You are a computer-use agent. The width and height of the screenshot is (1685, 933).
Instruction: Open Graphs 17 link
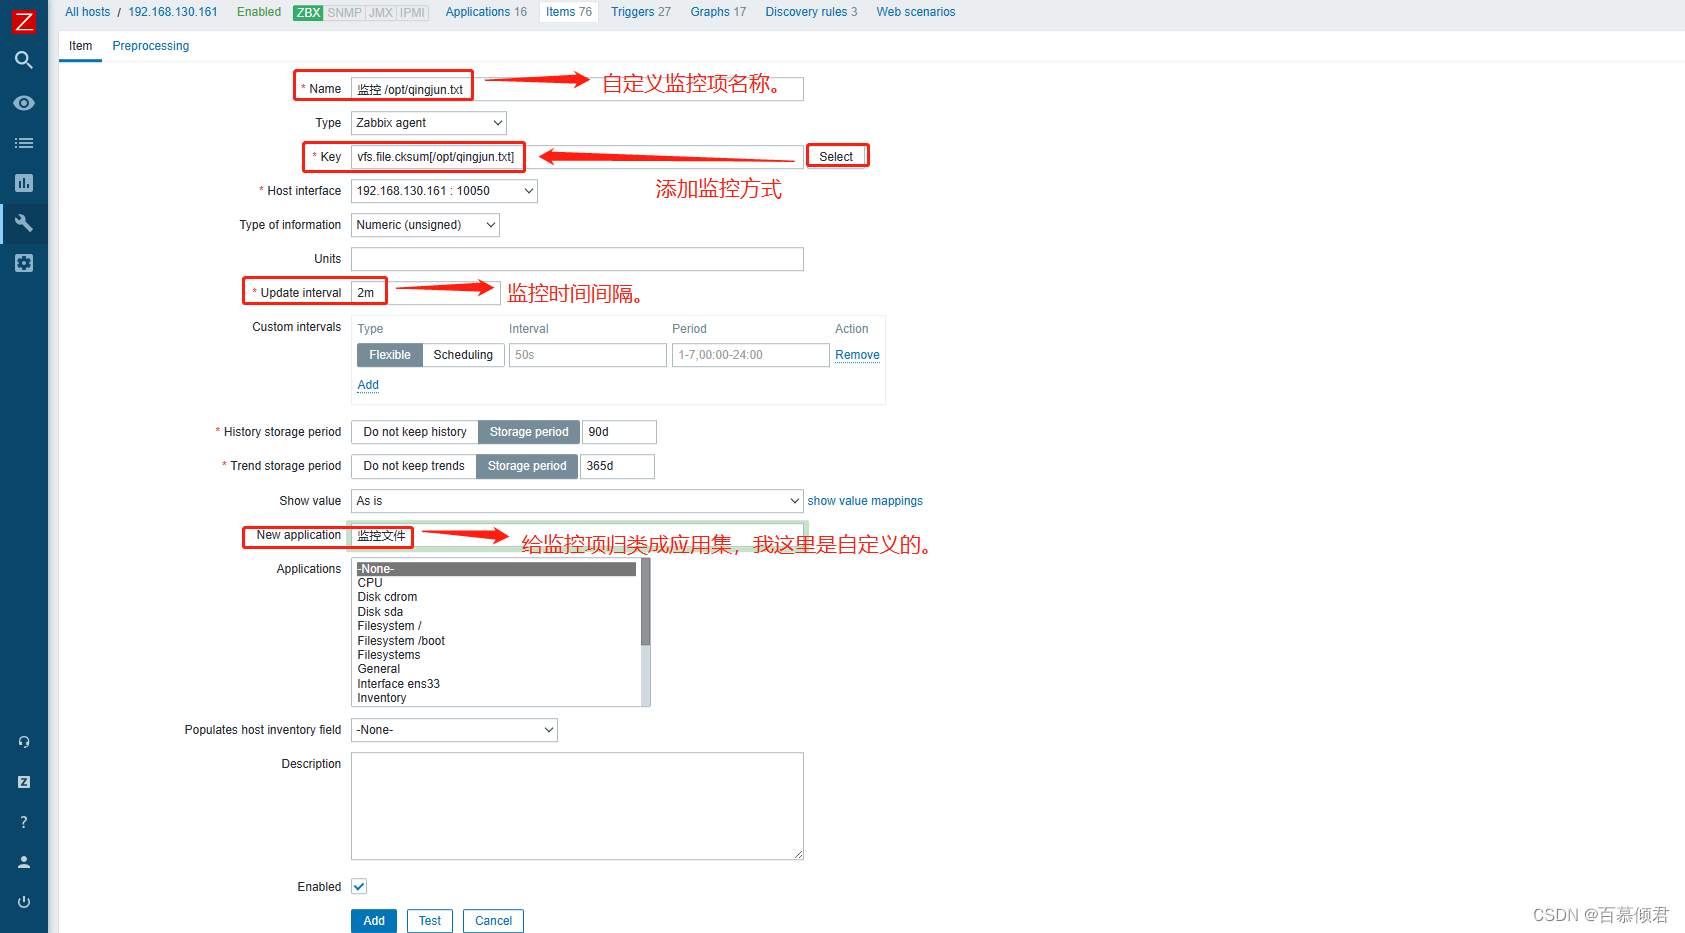[718, 12]
